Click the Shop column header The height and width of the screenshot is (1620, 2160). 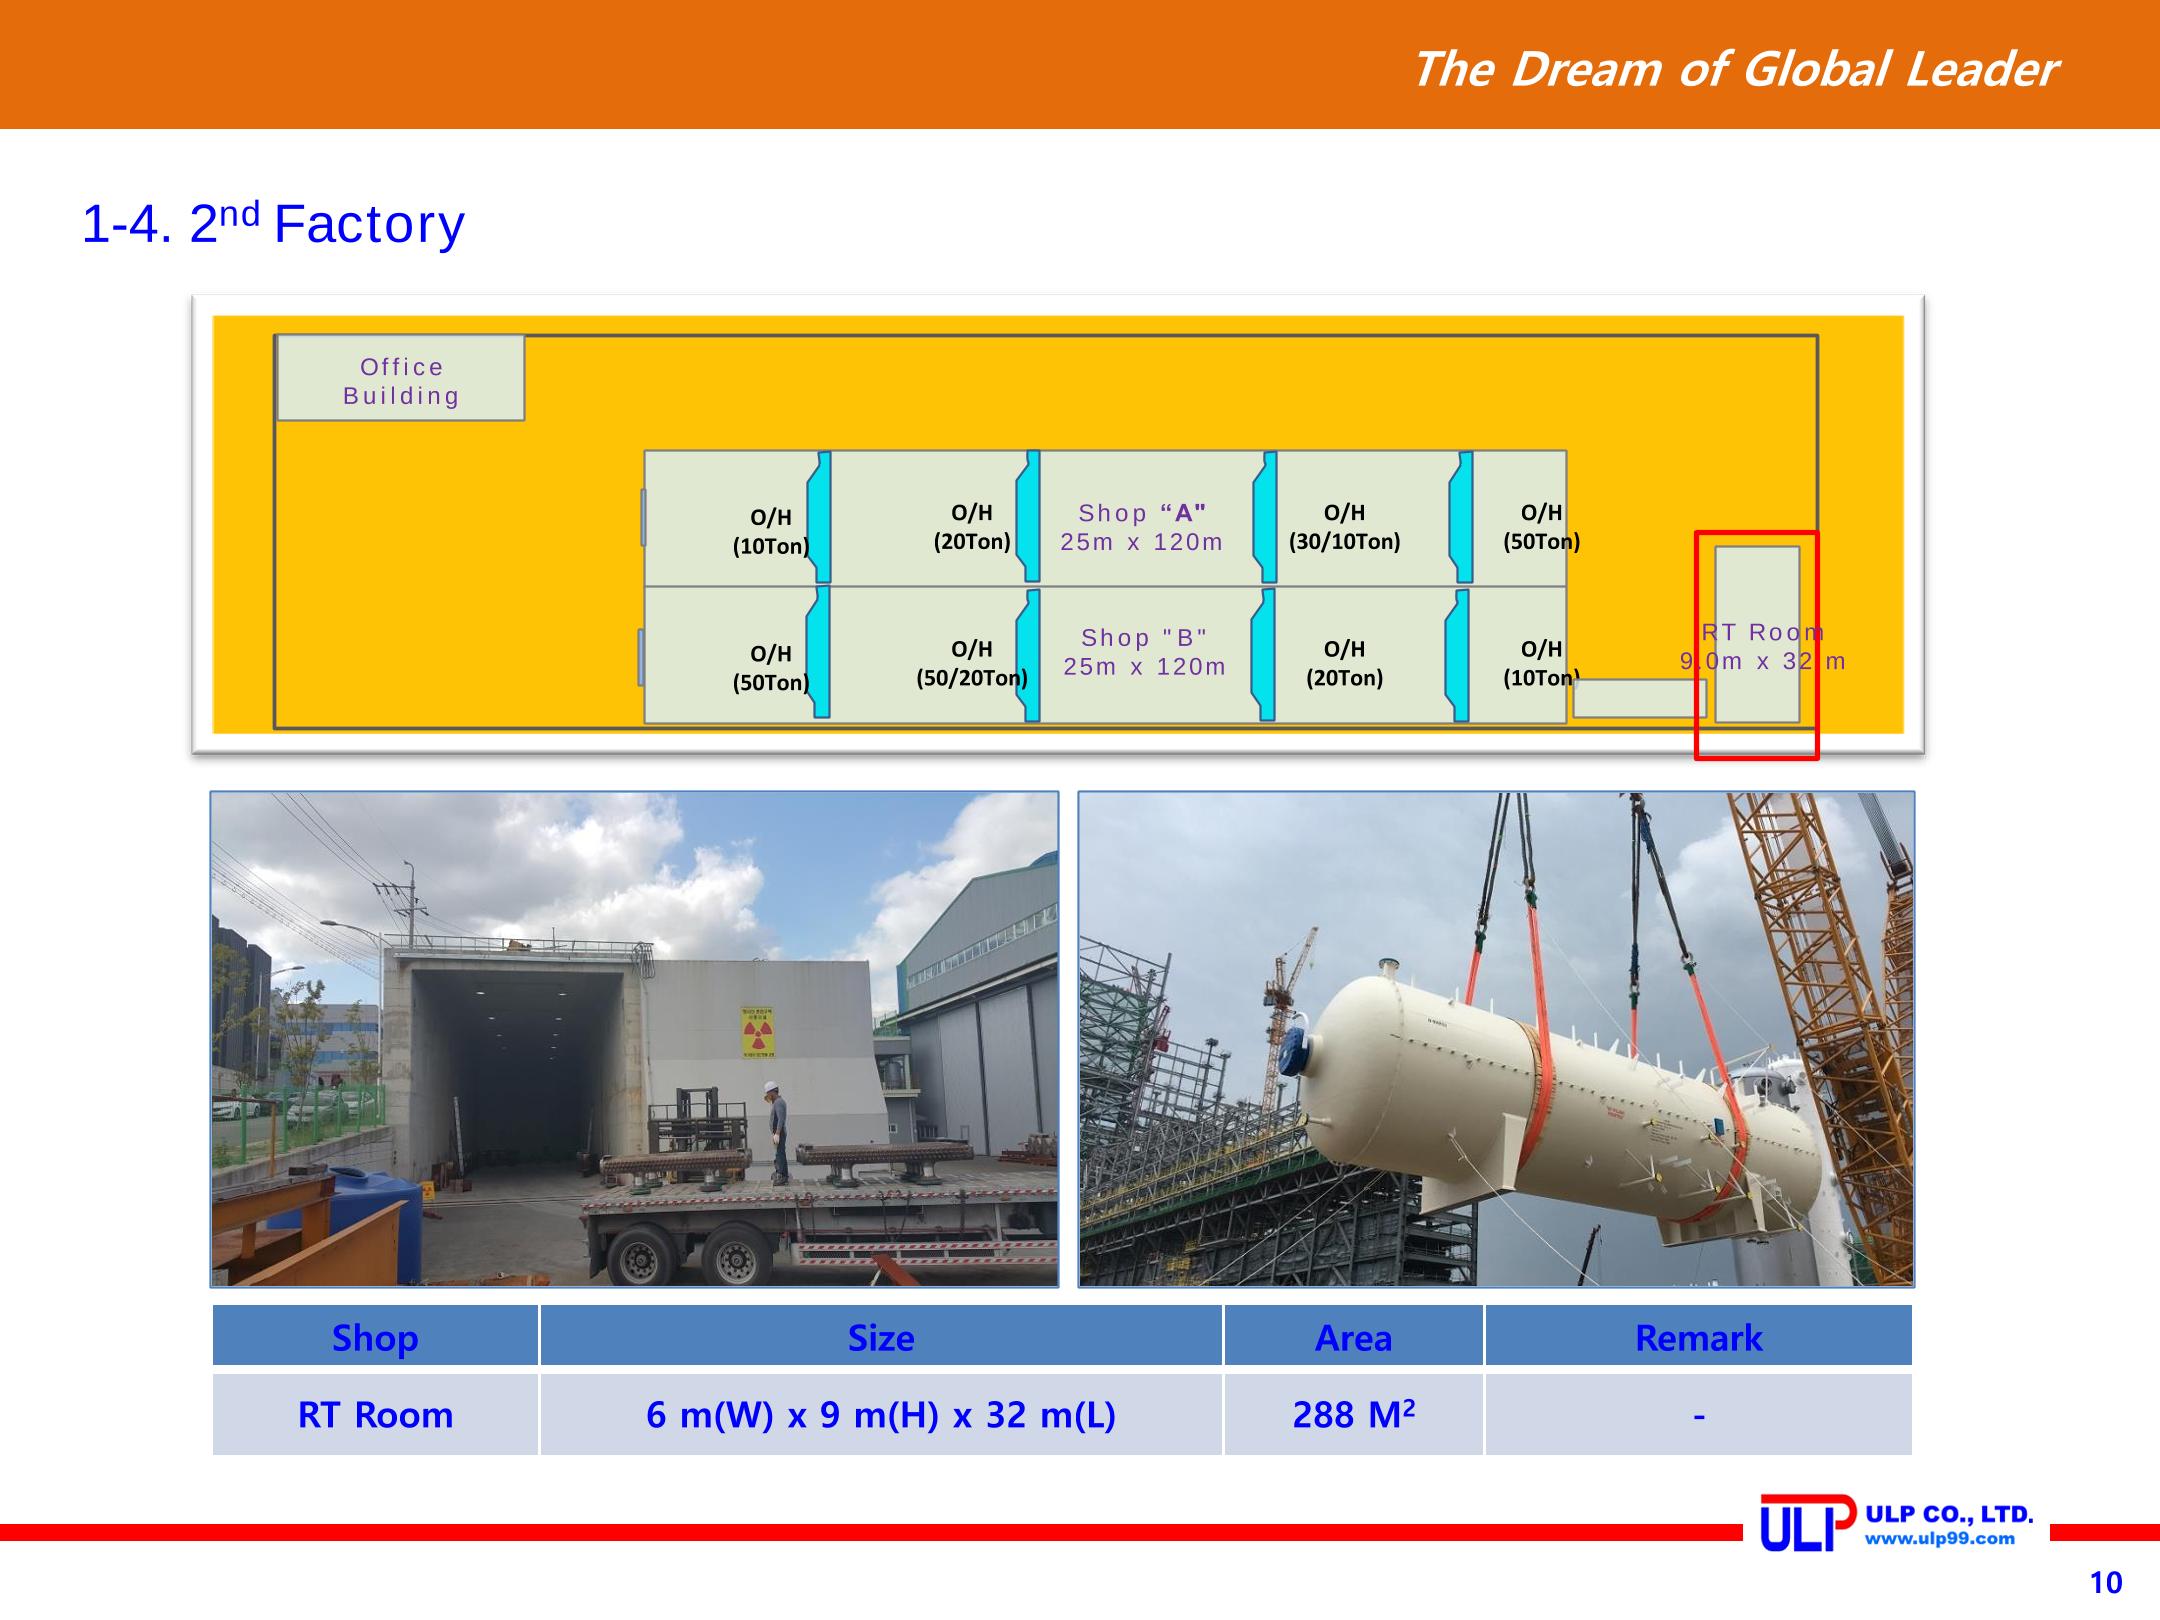pyautogui.click(x=375, y=1336)
